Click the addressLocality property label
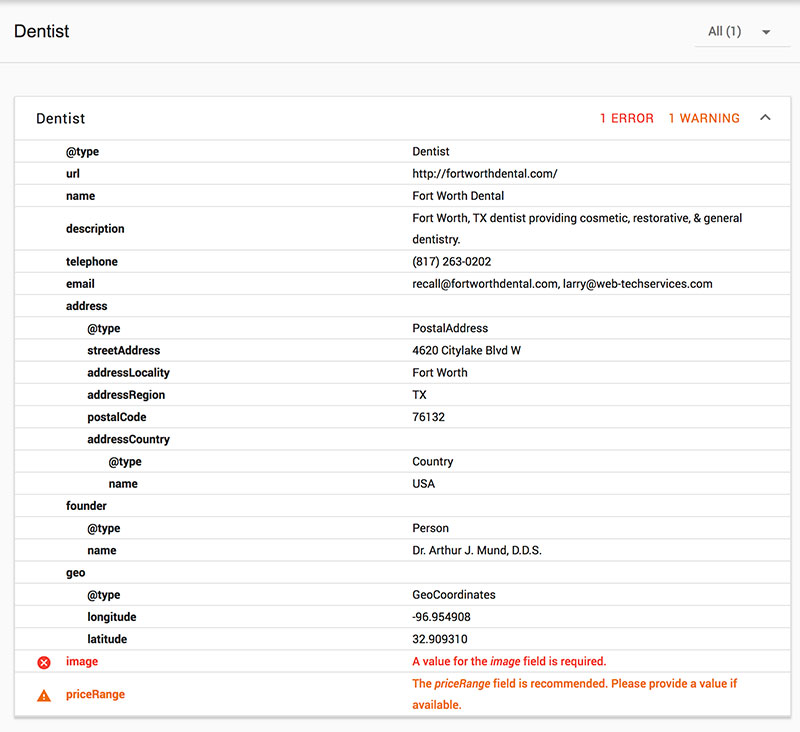Image resolution: width=800 pixels, height=732 pixels. (x=128, y=373)
